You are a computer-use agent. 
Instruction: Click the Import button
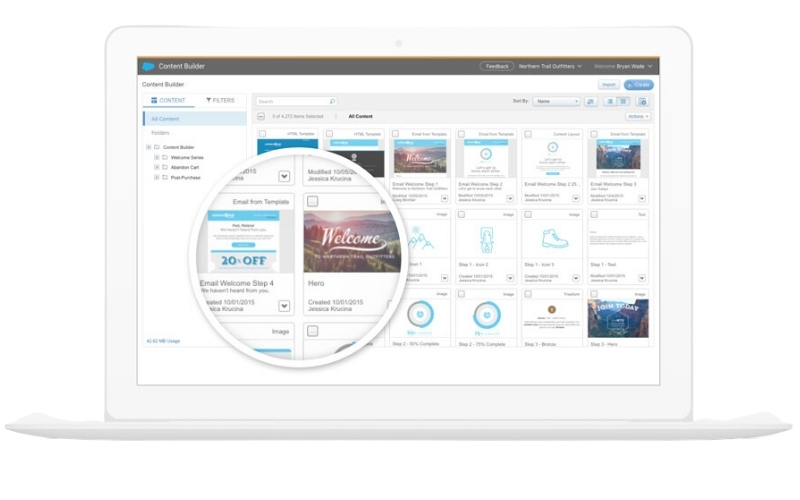[x=608, y=85]
